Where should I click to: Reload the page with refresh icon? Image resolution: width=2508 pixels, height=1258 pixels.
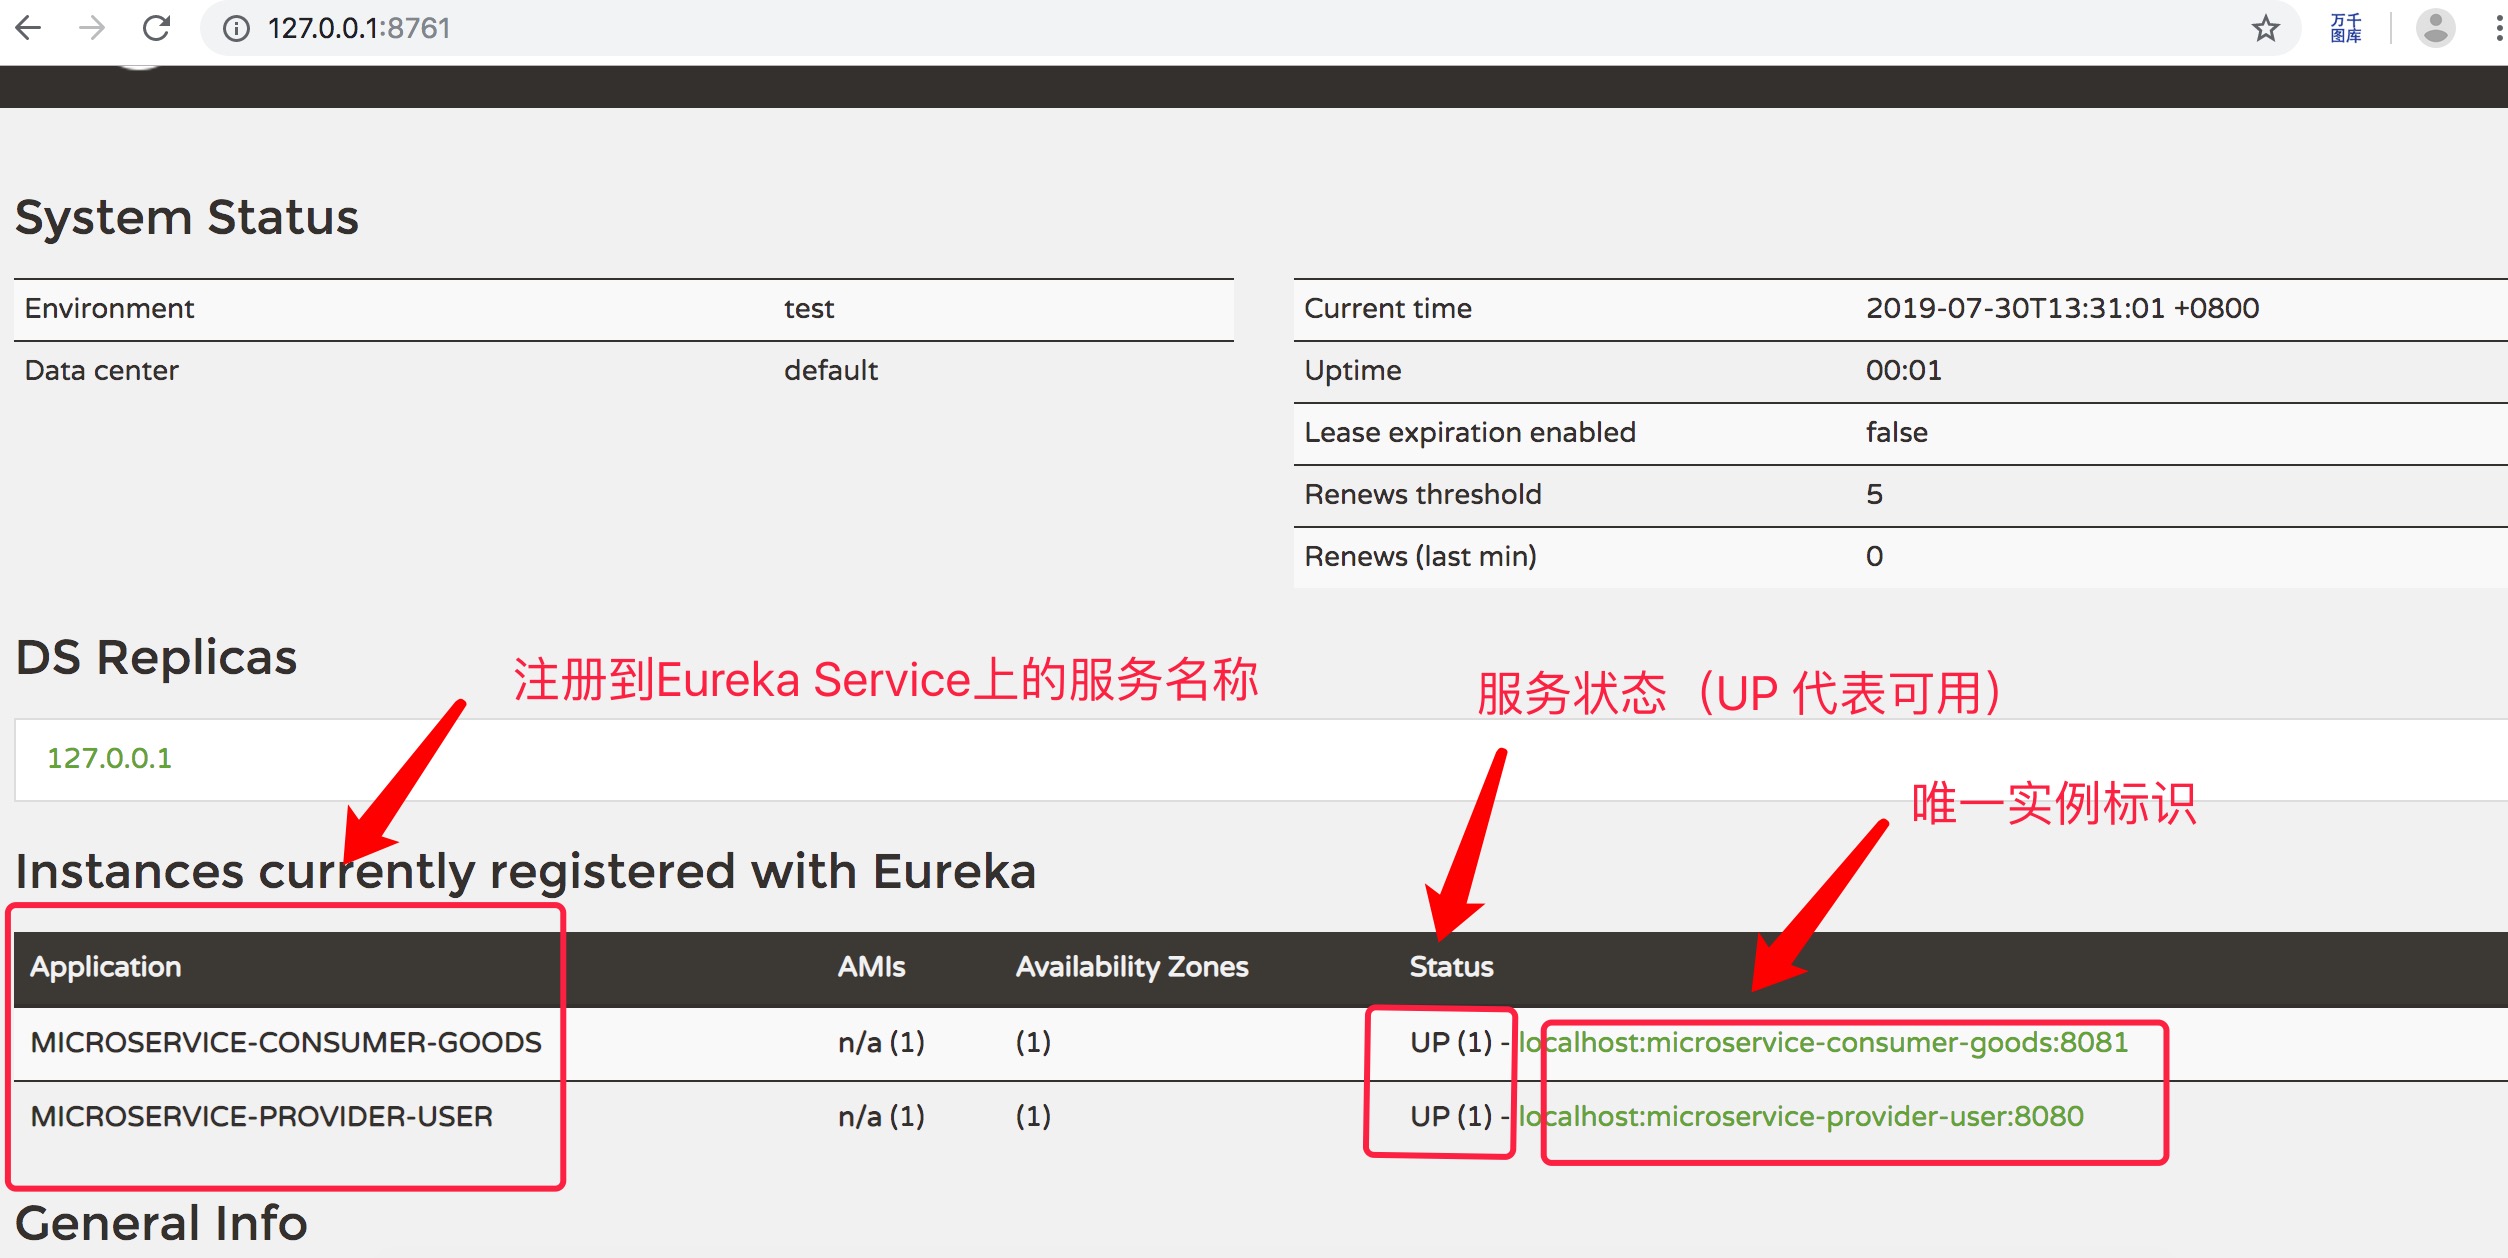tap(157, 28)
